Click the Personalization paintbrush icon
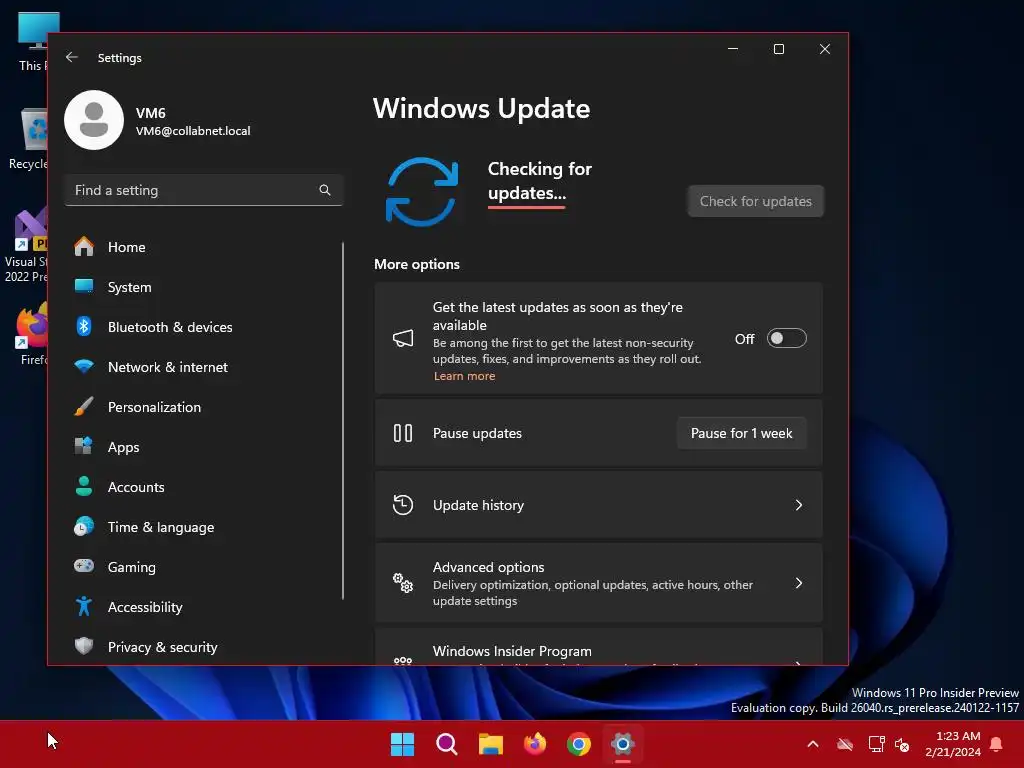The height and width of the screenshot is (768, 1024). click(x=84, y=407)
